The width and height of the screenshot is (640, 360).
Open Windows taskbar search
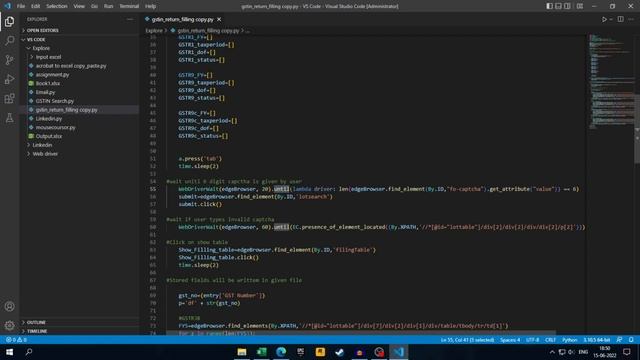[x=29, y=352]
